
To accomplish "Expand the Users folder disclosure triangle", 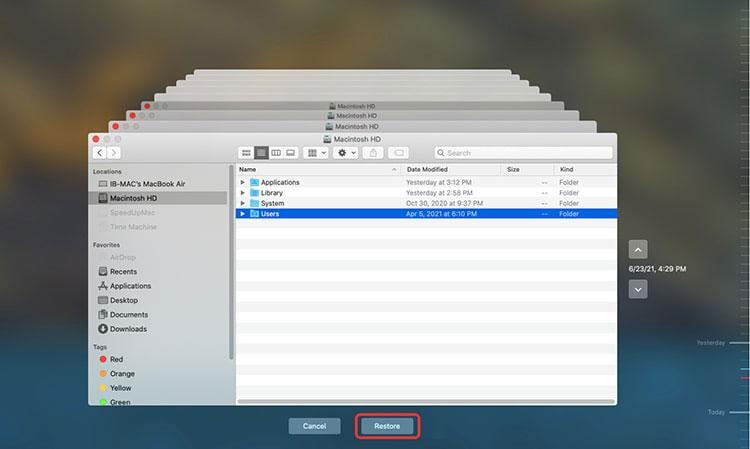I will click(x=243, y=214).
